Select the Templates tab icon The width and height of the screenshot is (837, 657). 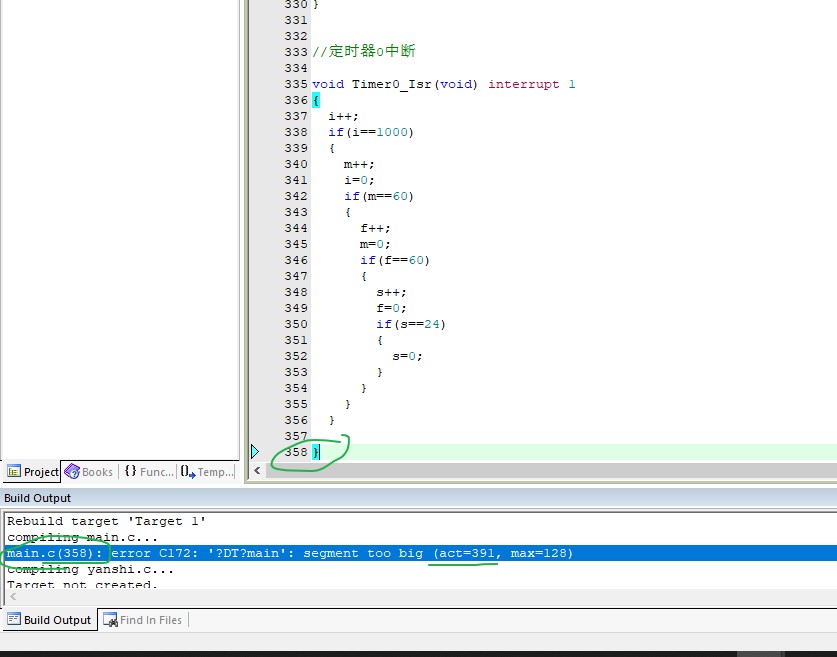[187, 471]
